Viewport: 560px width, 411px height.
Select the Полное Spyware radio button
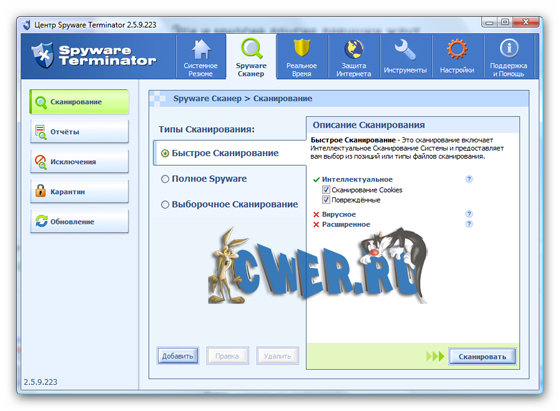pyautogui.click(x=165, y=179)
